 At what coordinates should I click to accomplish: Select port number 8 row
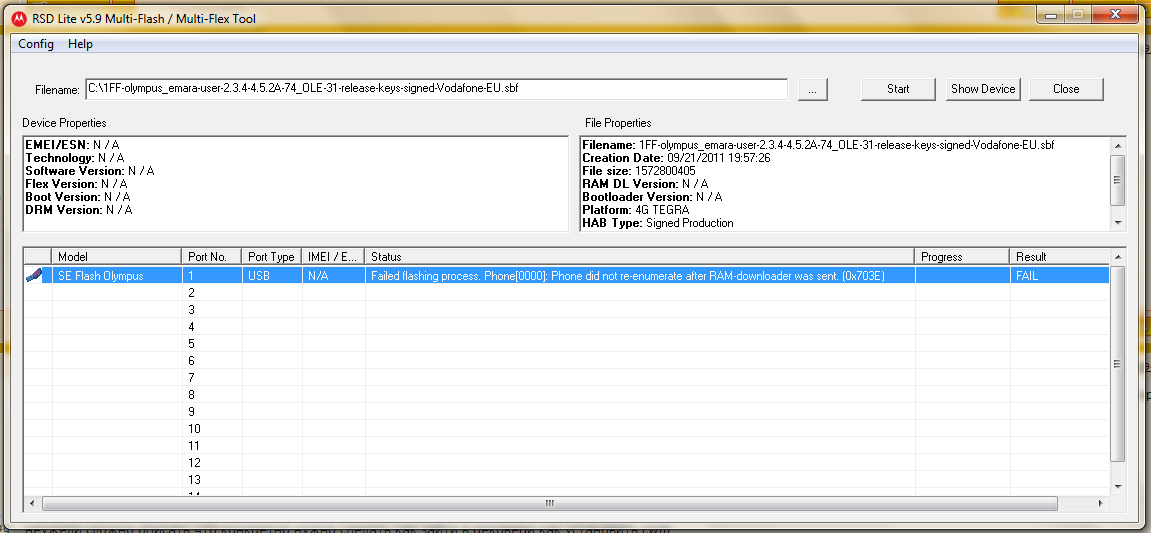tap(566, 394)
